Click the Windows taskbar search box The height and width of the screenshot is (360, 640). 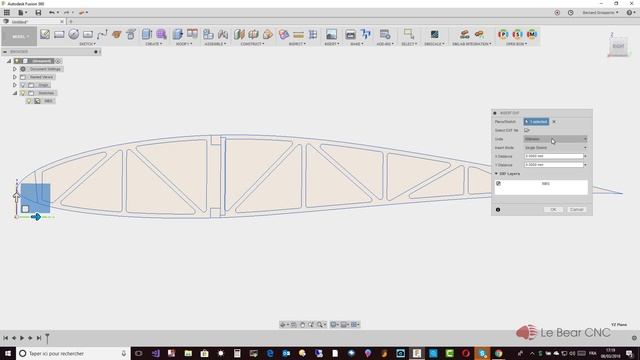(73, 353)
